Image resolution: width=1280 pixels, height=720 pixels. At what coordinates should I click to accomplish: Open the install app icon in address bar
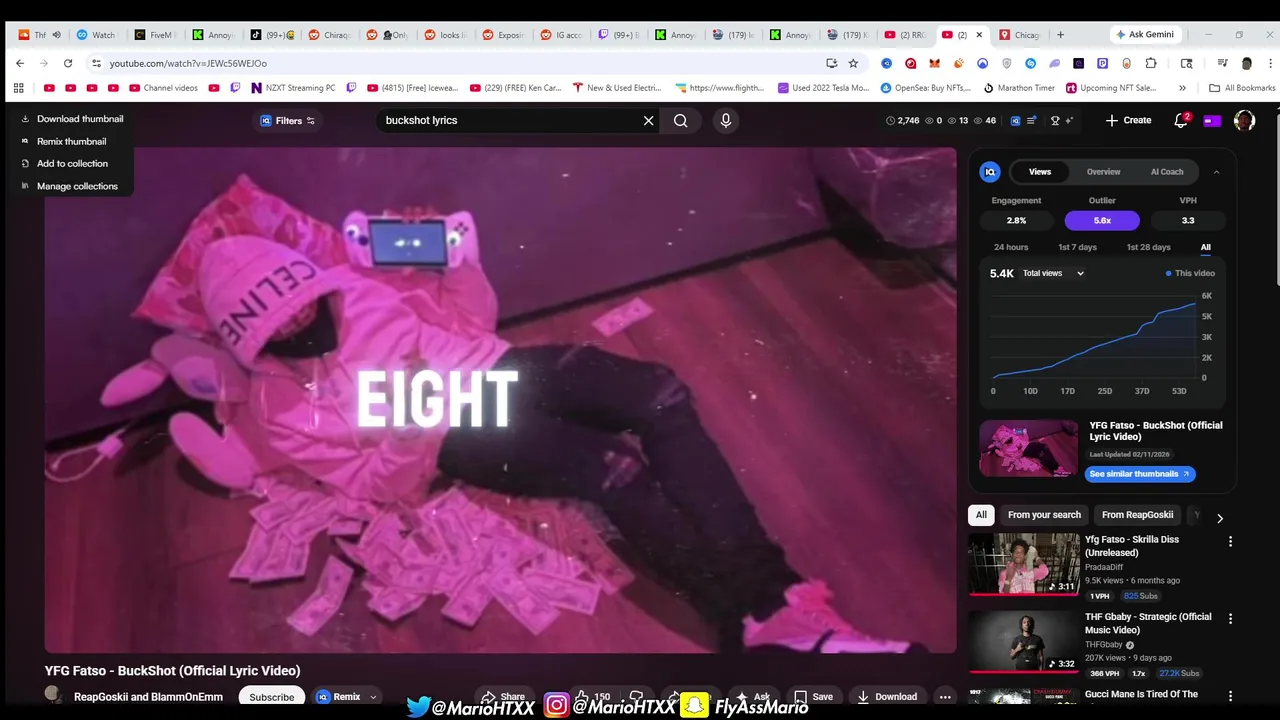pos(831,63)
